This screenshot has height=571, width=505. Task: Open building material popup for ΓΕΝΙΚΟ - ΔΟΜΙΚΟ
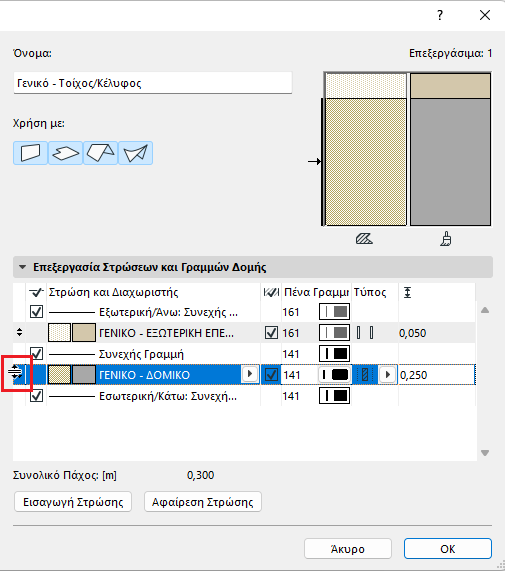(250, 374)
